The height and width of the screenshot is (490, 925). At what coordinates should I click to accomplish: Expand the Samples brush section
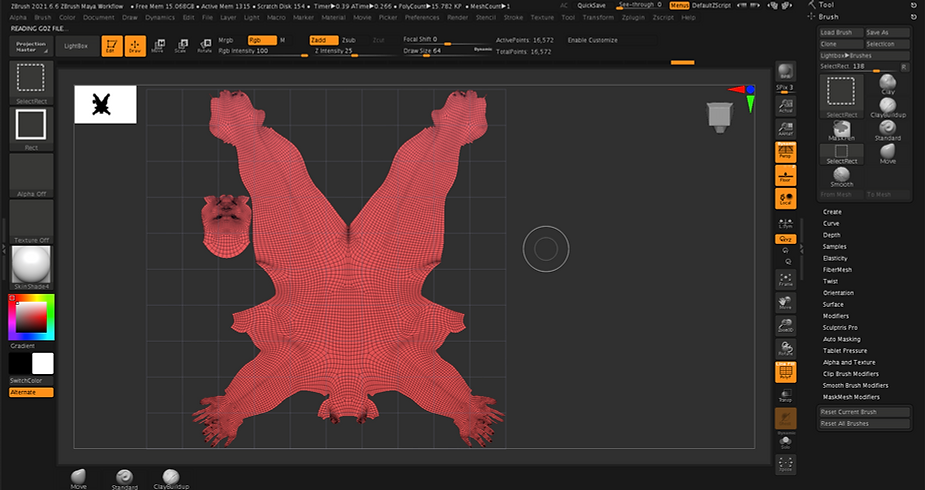click(834, 246)
